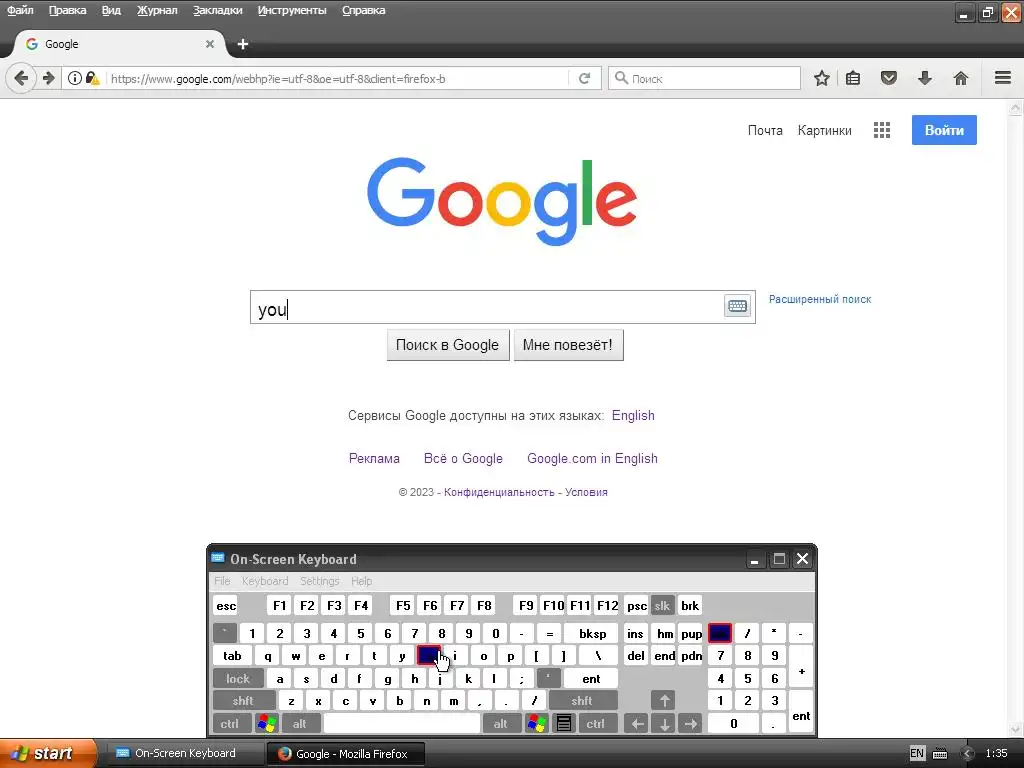1024x768 pixels.
Task: Open the Почта link
Action: point(765,130)
